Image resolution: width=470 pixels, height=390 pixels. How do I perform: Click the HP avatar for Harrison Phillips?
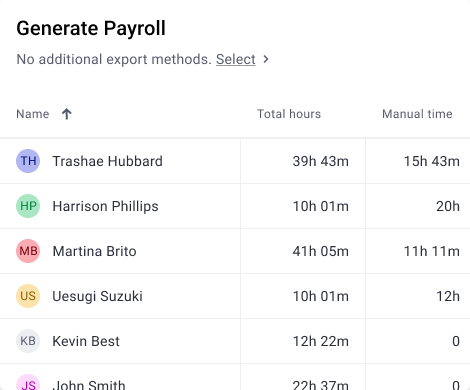[28, 206]
